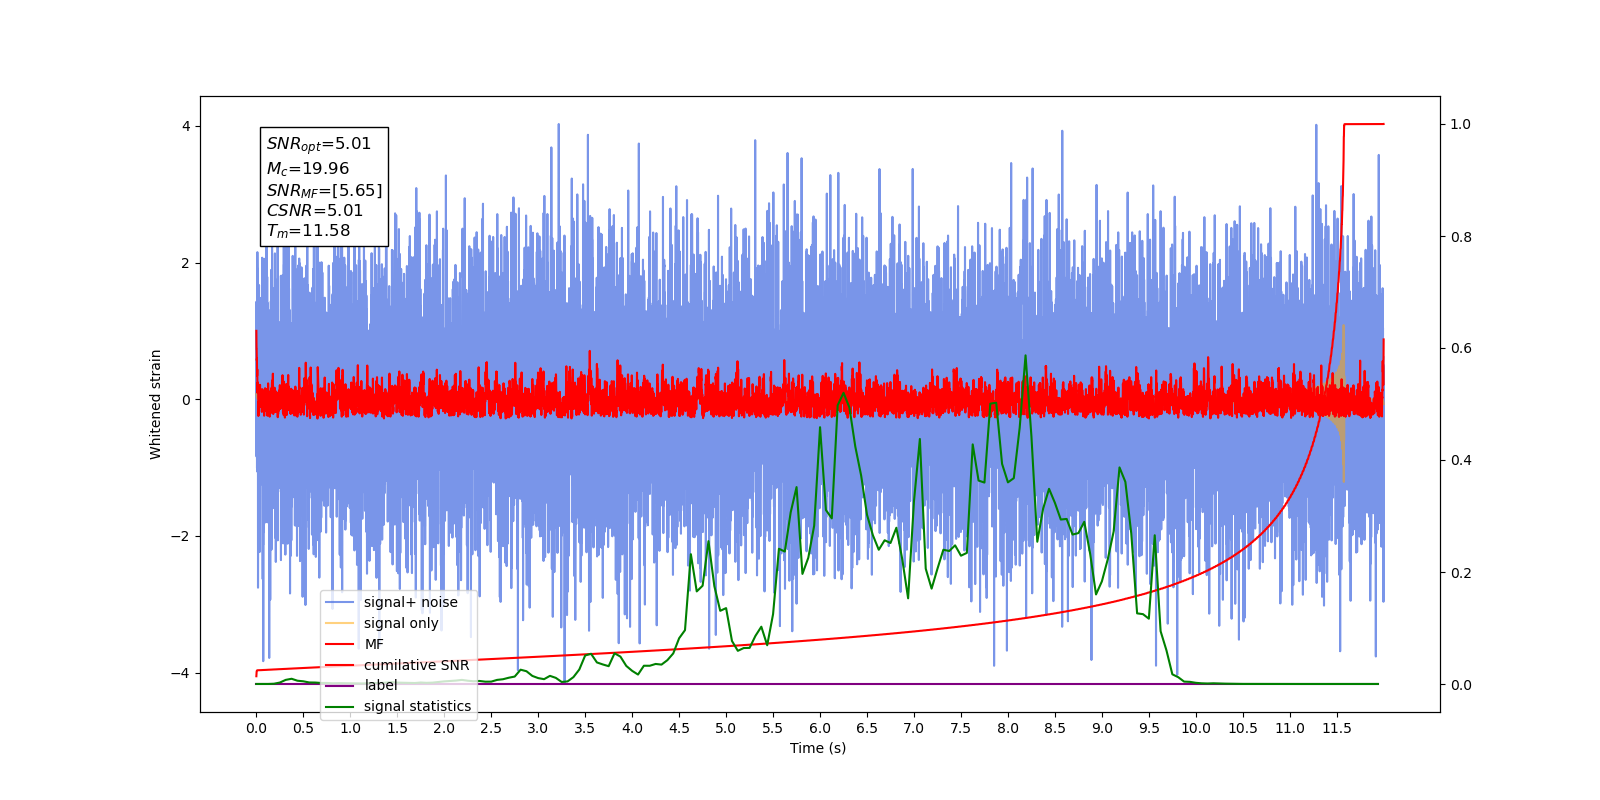Click the 4.0 x-axis tick label
Image resolution: width=1600 pixels, height=800 pixels.
[632, 728]
